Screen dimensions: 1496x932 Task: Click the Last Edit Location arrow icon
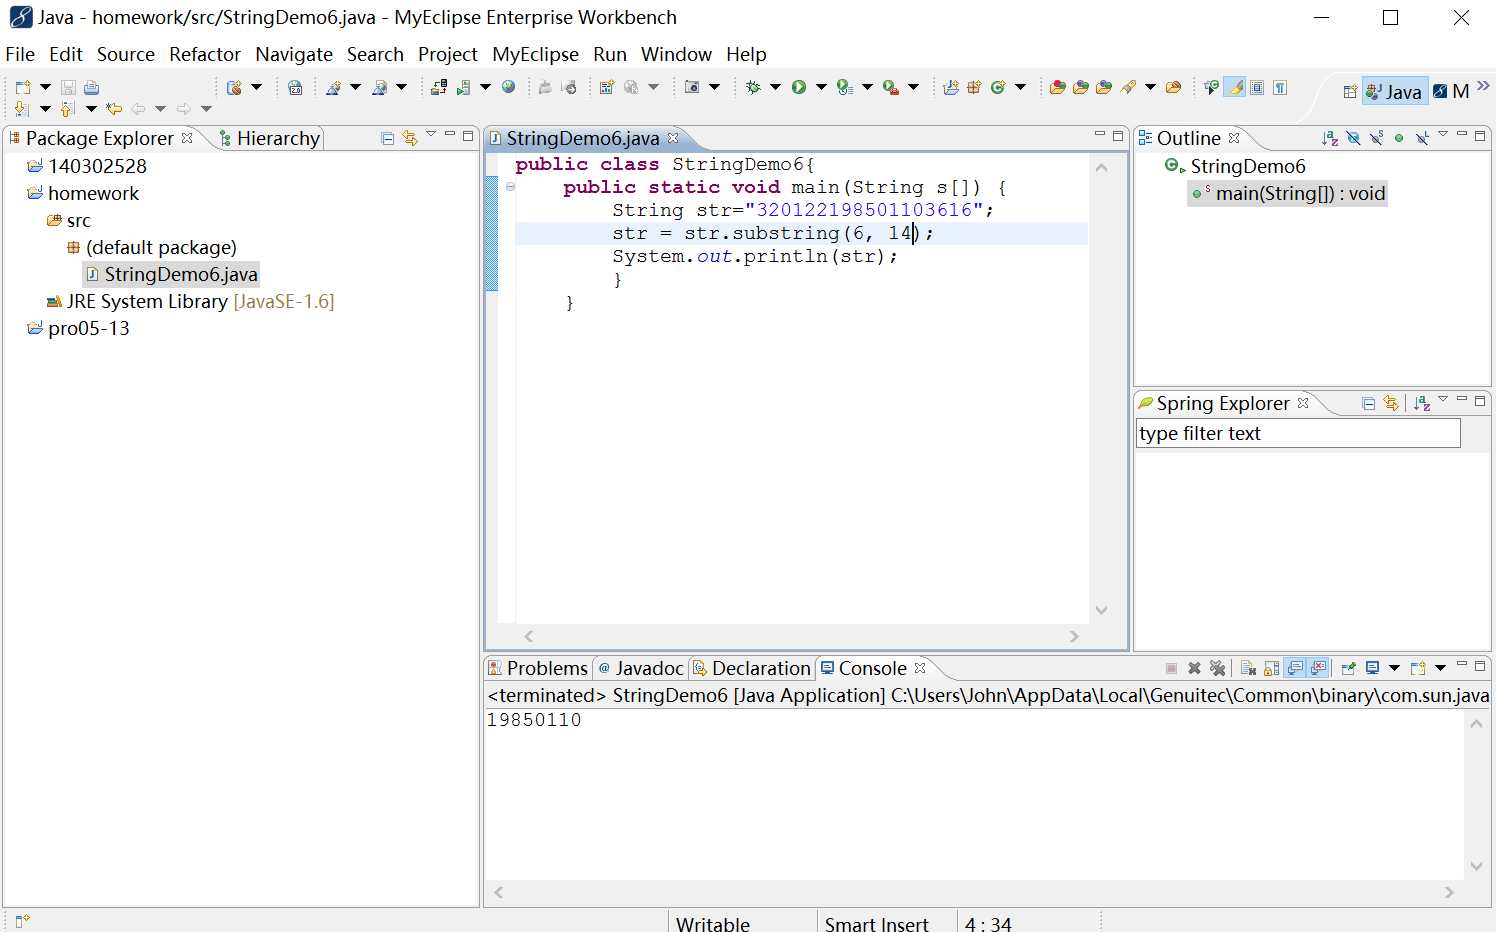[x=114, y=108]
